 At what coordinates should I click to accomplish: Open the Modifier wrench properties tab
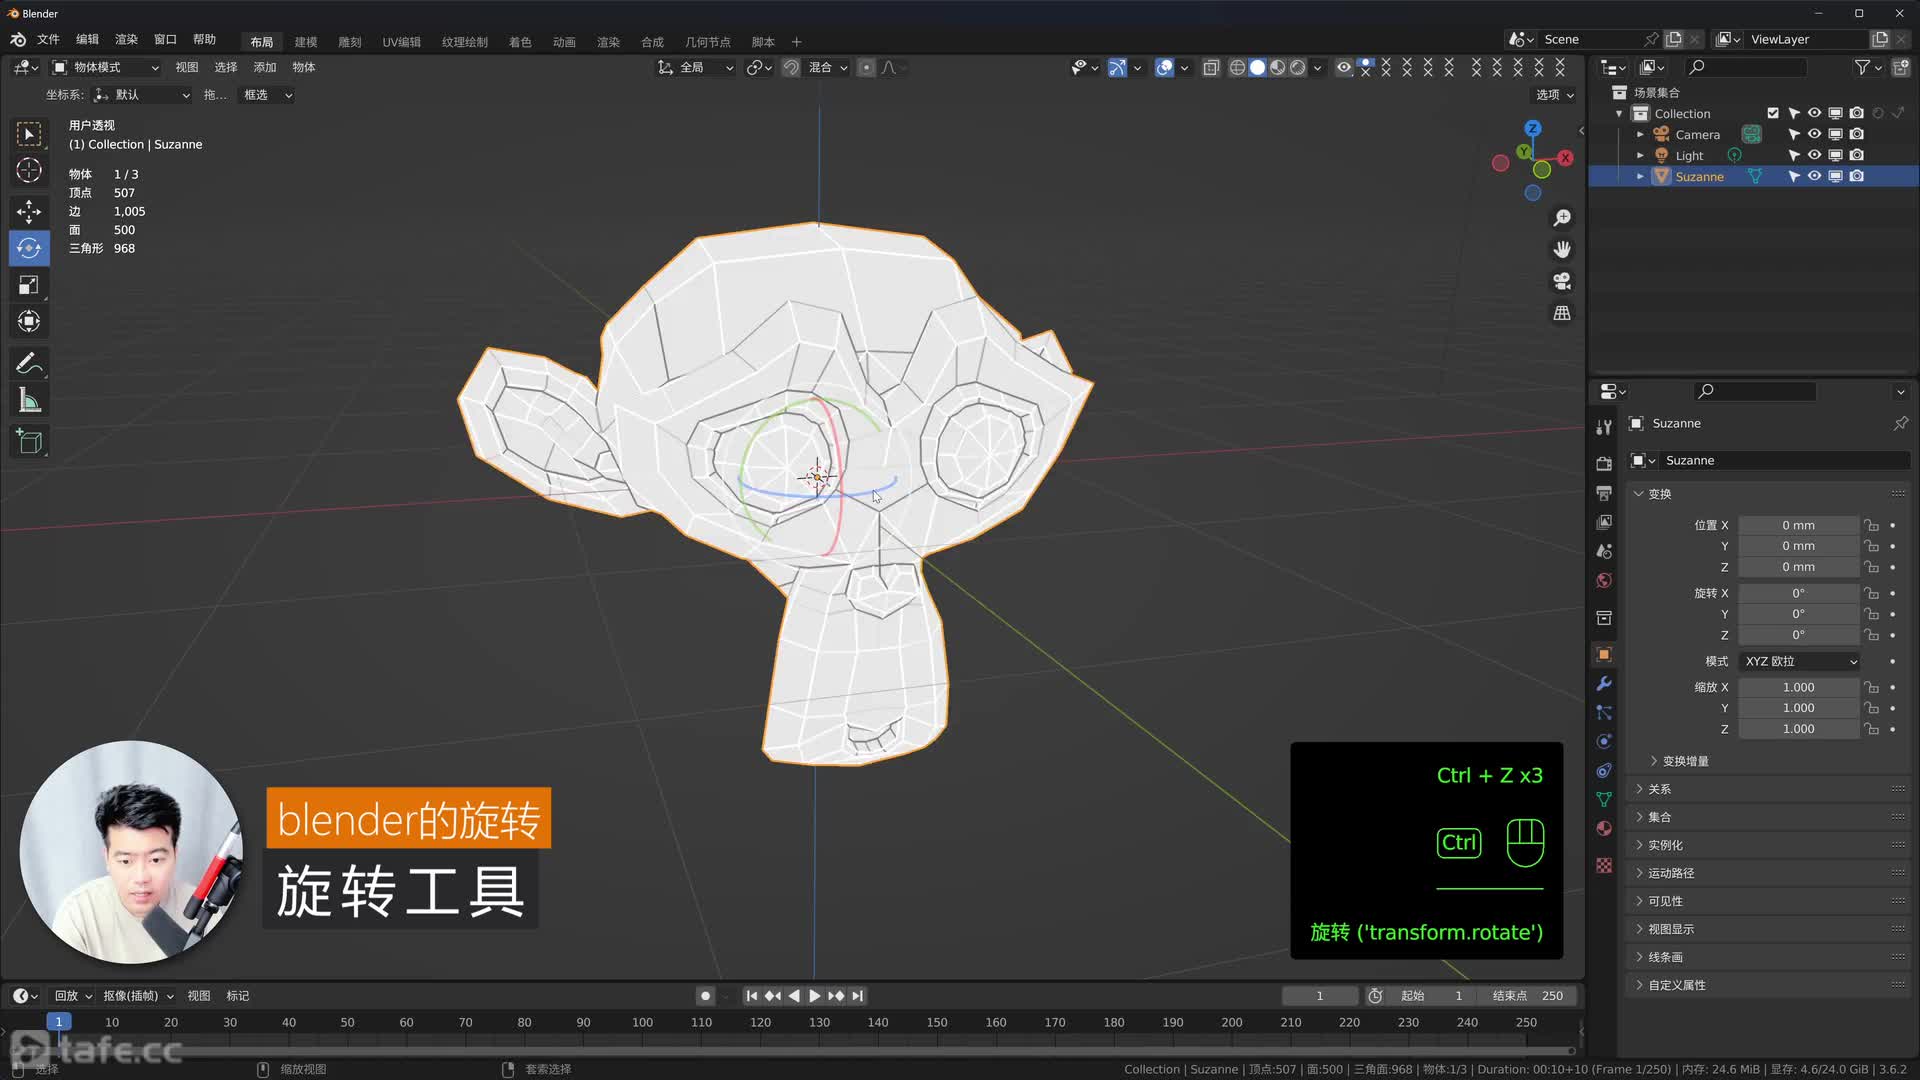(x=1604, y=684)
